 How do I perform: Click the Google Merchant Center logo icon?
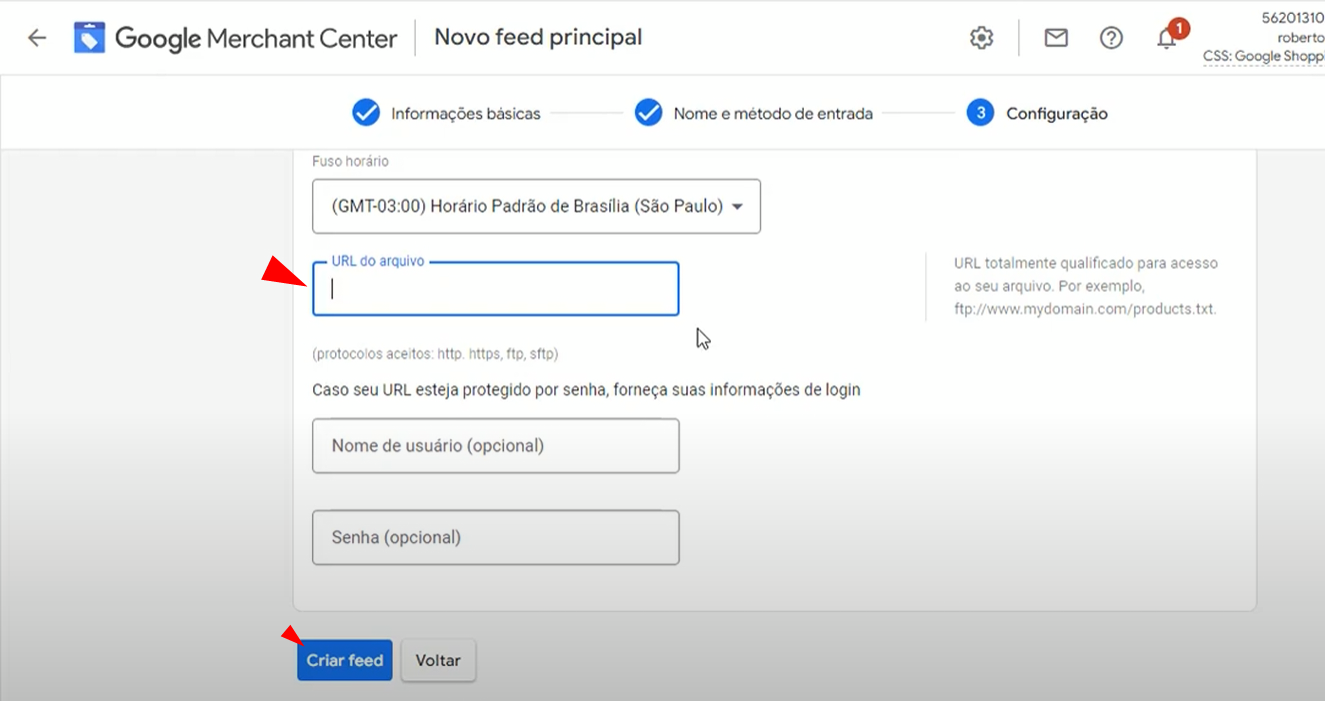click(90, 38)
